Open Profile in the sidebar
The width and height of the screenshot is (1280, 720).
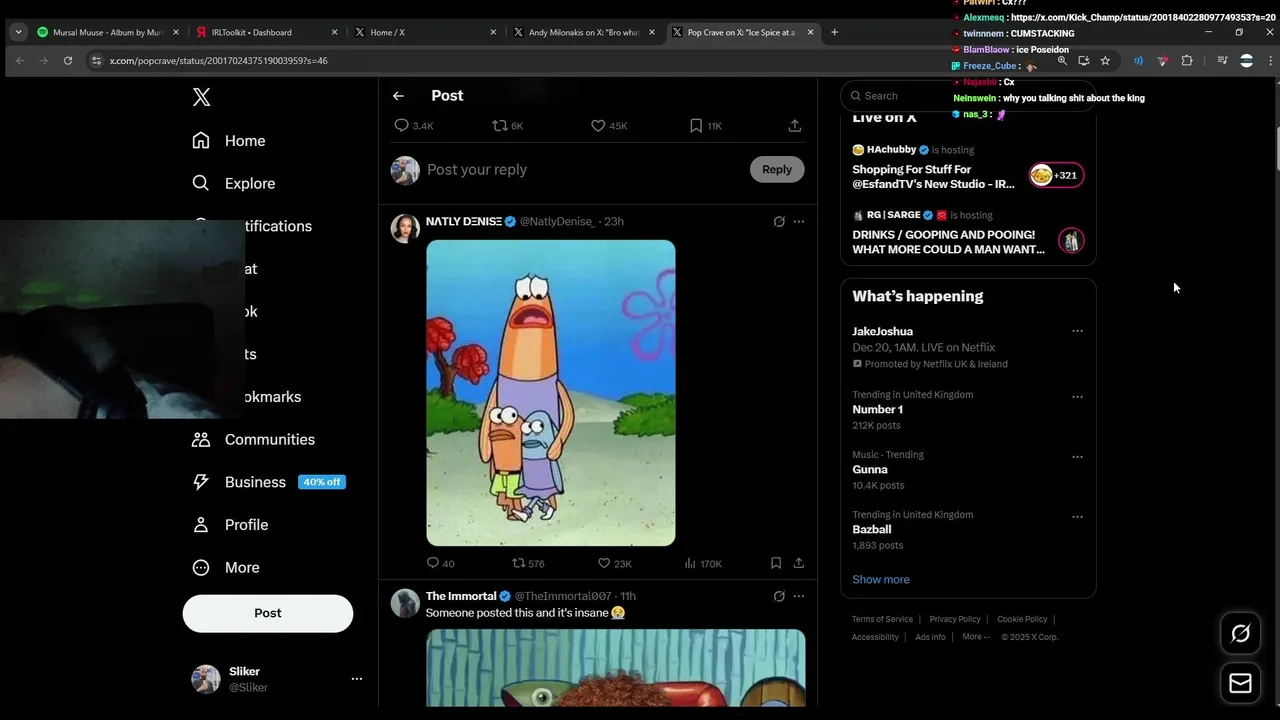click(230, 525)
